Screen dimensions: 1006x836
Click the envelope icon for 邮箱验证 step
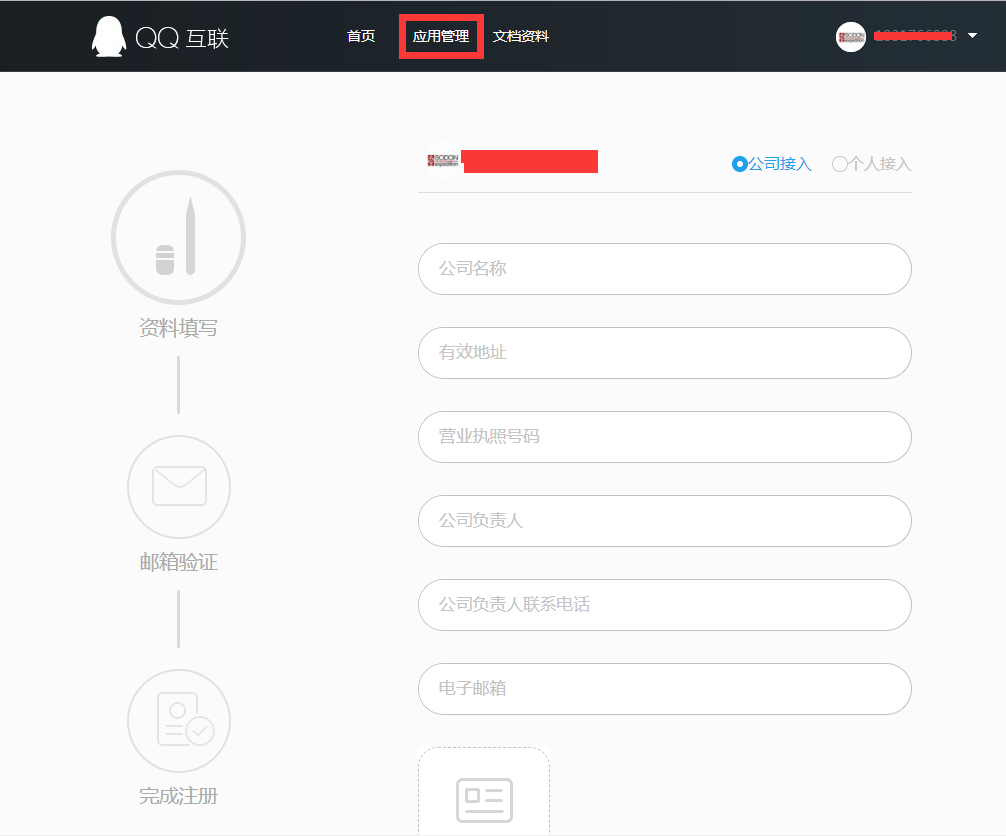[x=178, y=487]
